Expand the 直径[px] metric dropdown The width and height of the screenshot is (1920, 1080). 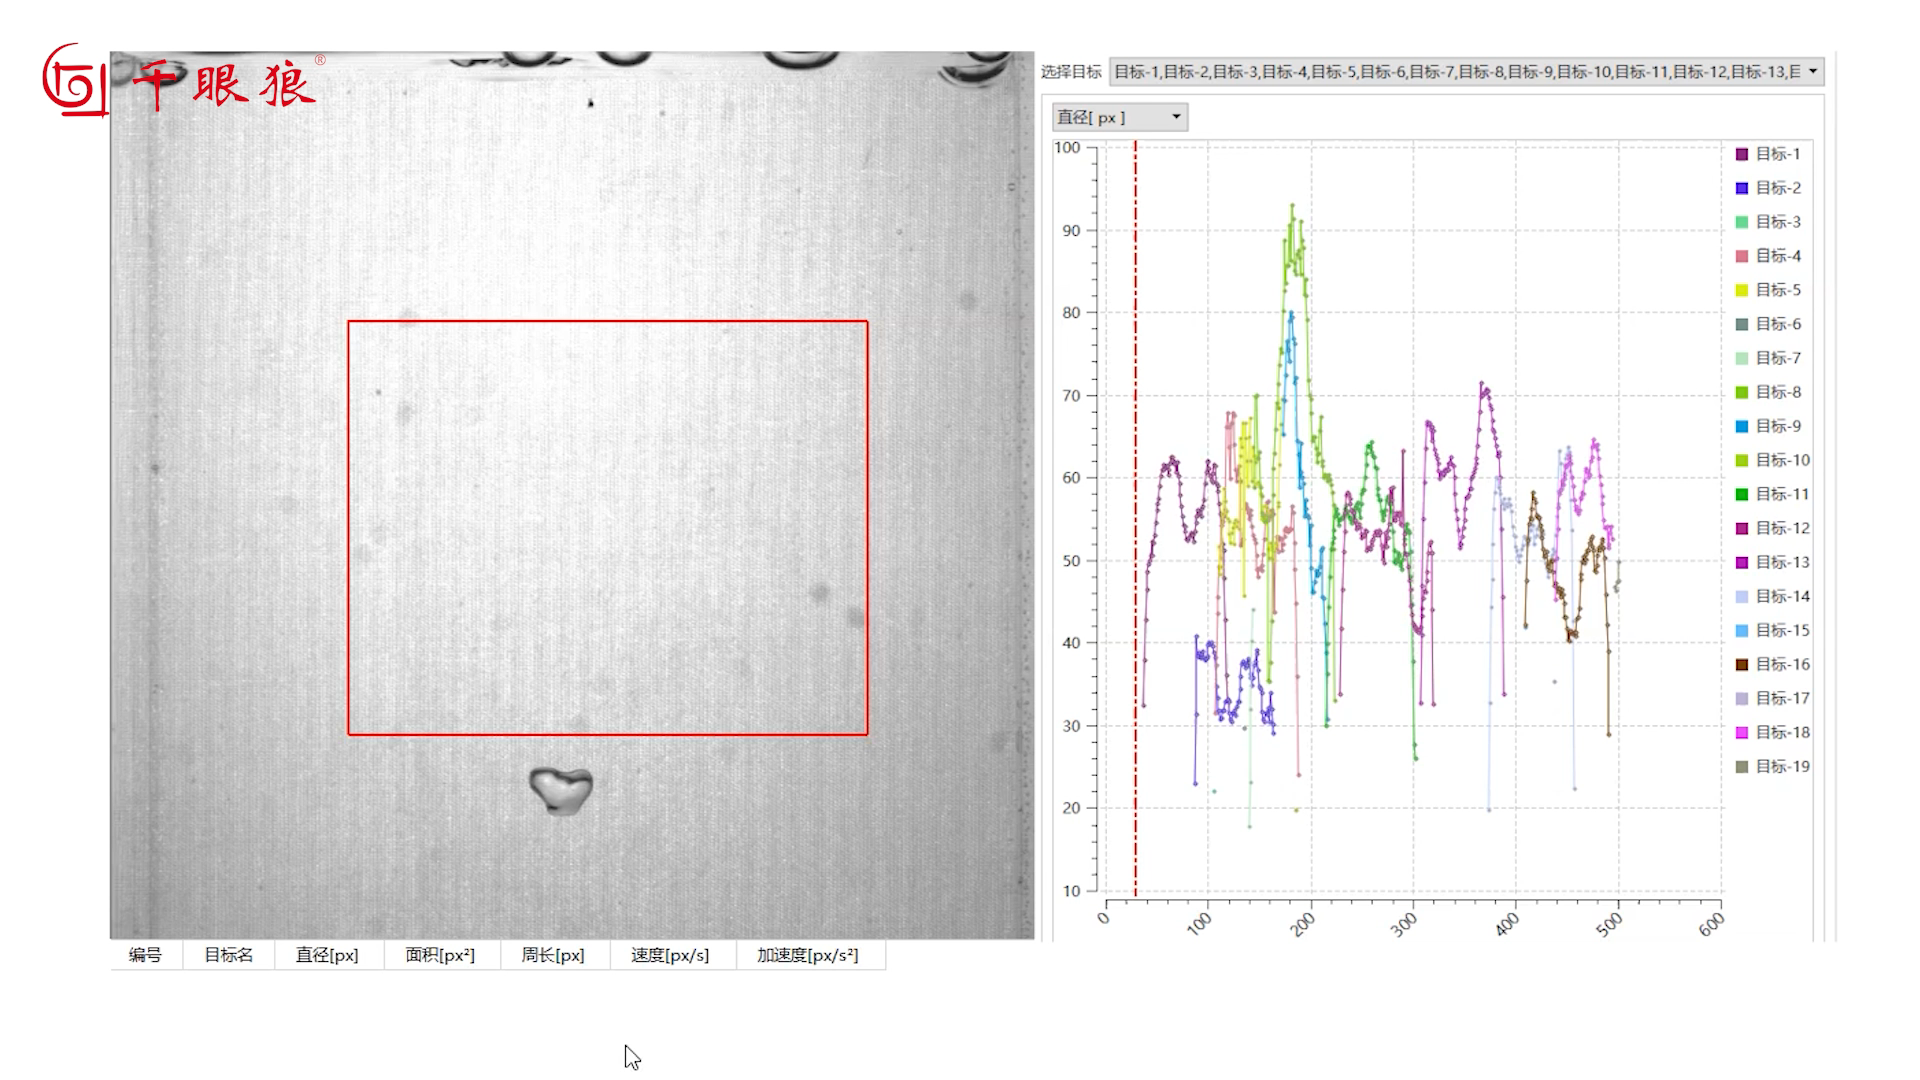click(1176, 117)
